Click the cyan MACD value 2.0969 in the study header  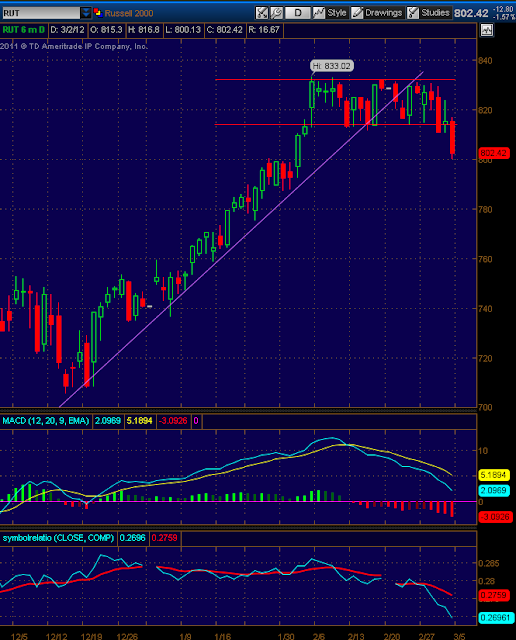pyautogui.click(x=108, y=421)
